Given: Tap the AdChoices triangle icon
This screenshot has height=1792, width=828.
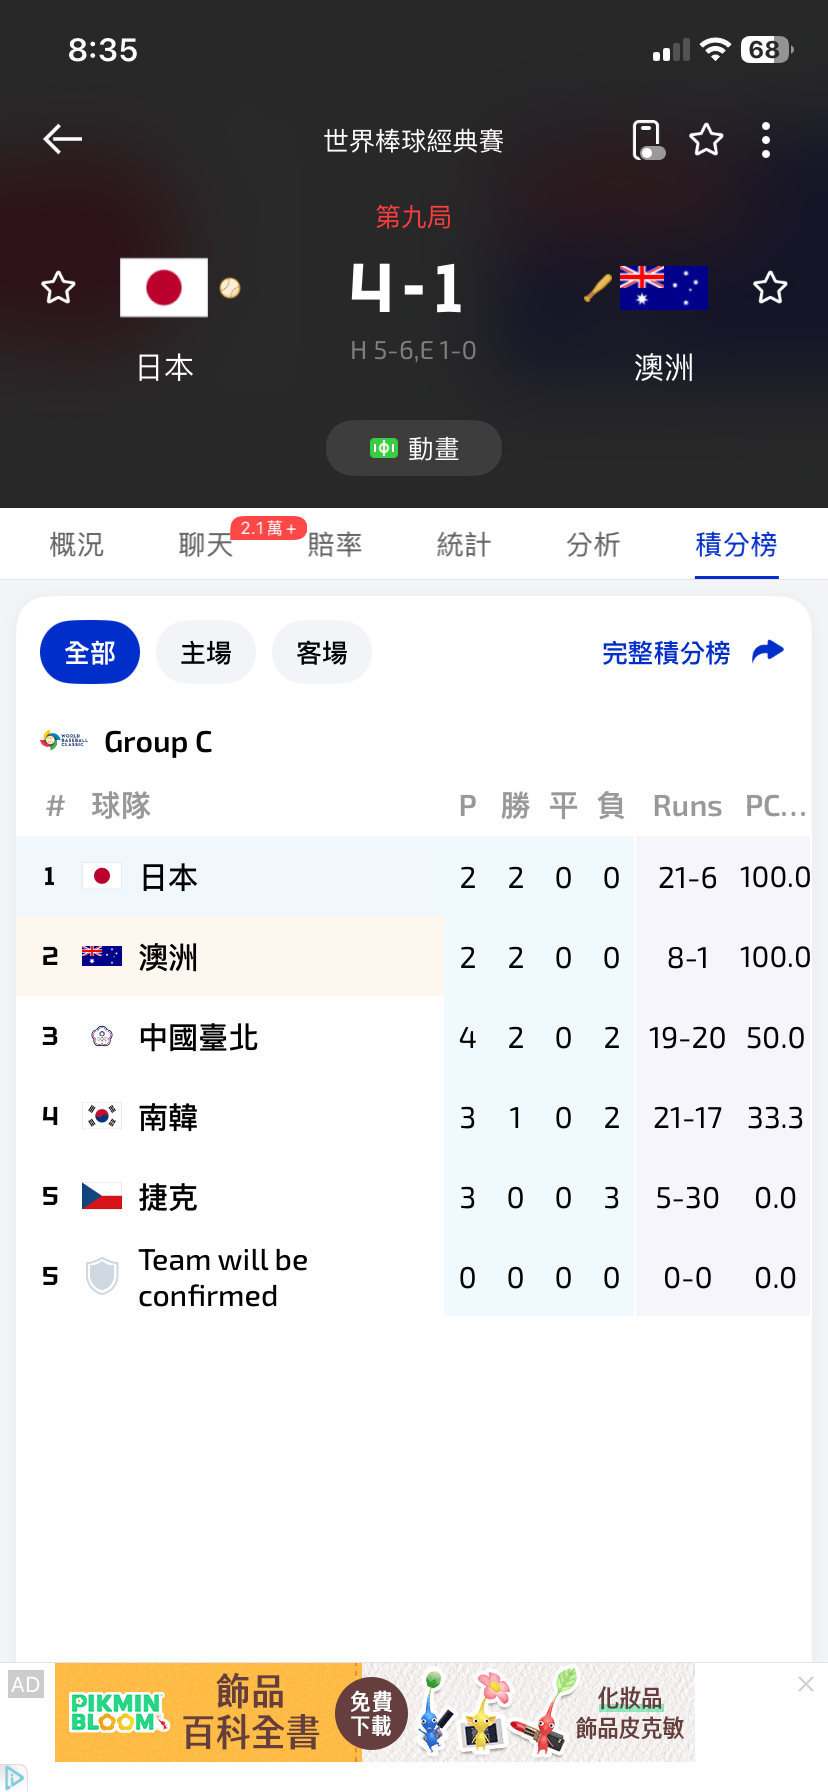Looking at the screenshot, I should coord(14,1778).
